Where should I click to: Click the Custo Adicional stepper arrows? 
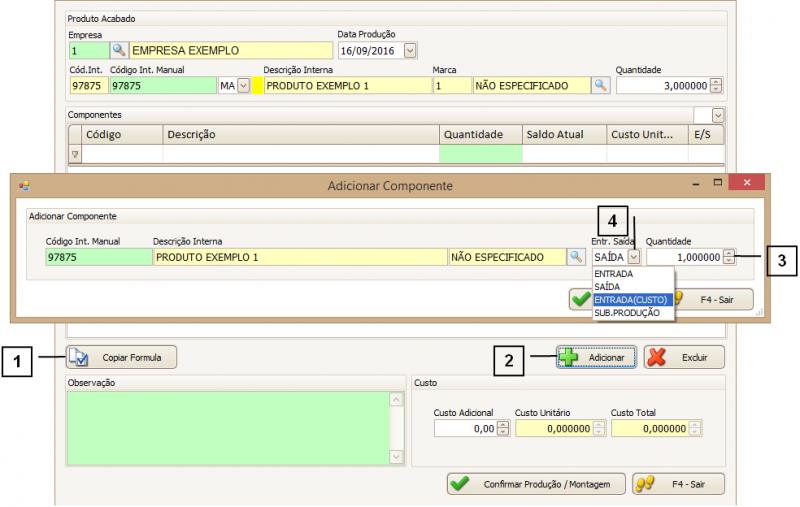[x=502, y=428]
